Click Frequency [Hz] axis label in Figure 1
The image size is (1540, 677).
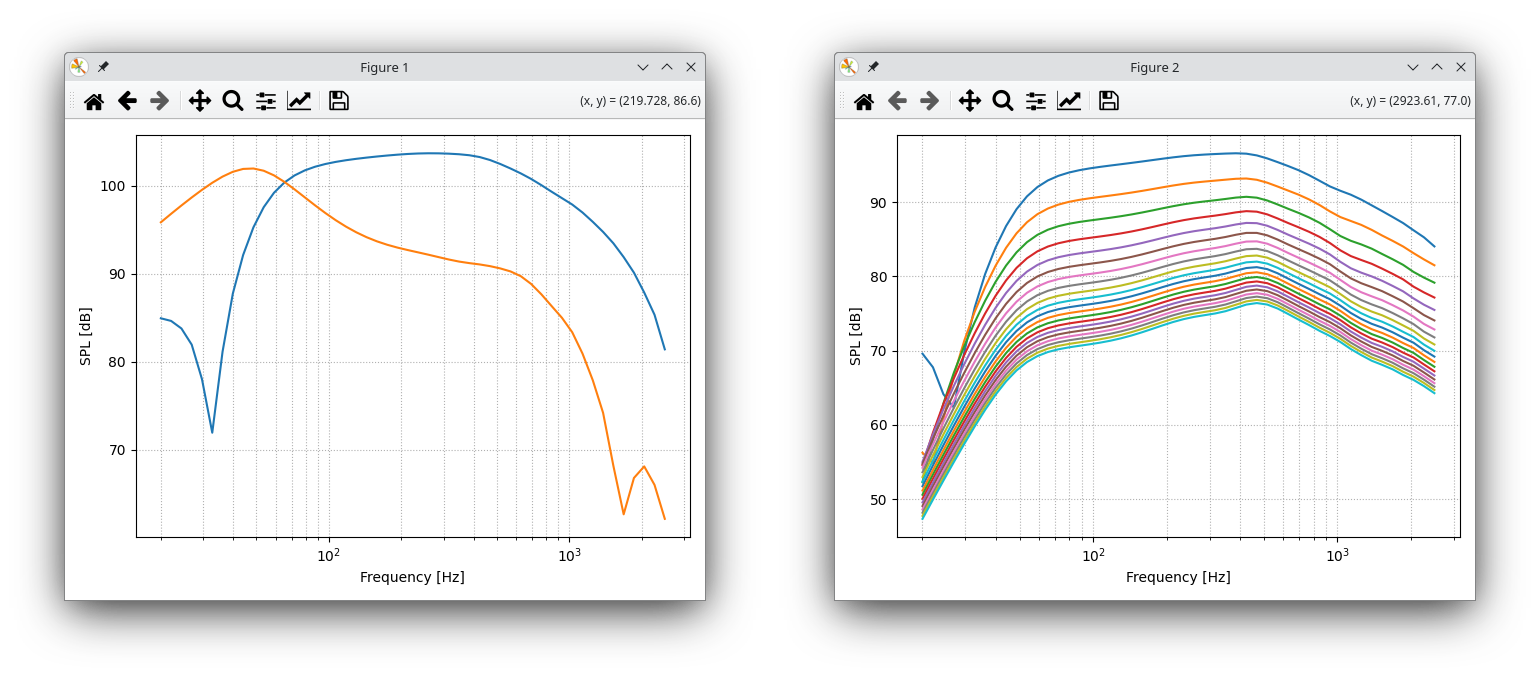[412, 577]
